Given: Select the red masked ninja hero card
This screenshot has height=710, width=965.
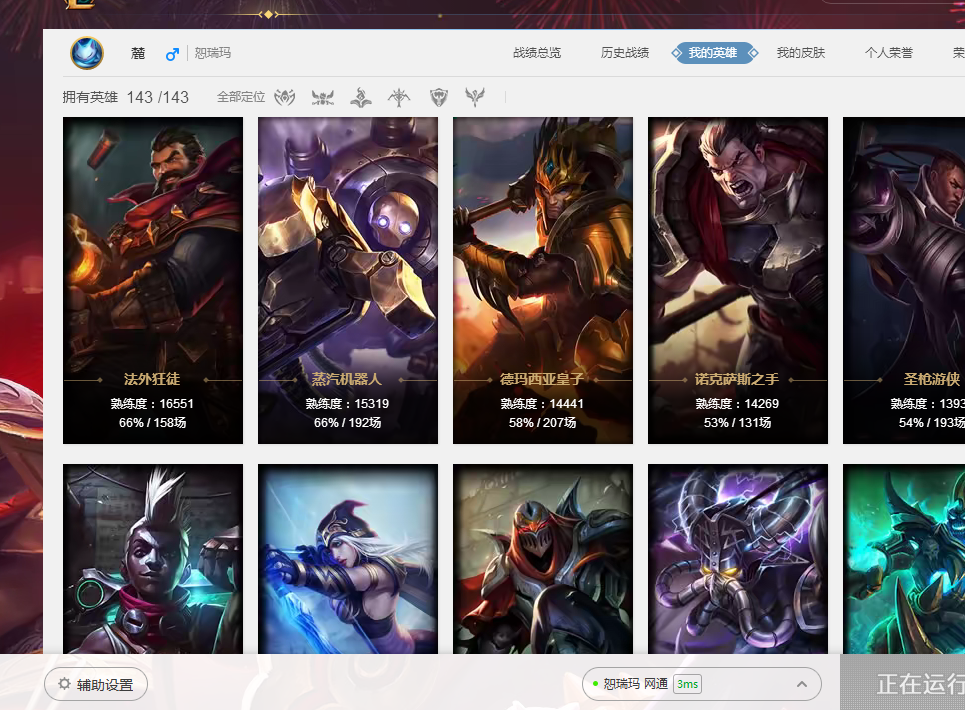Looking at the screenshot, I should click(x=543, y=559).
